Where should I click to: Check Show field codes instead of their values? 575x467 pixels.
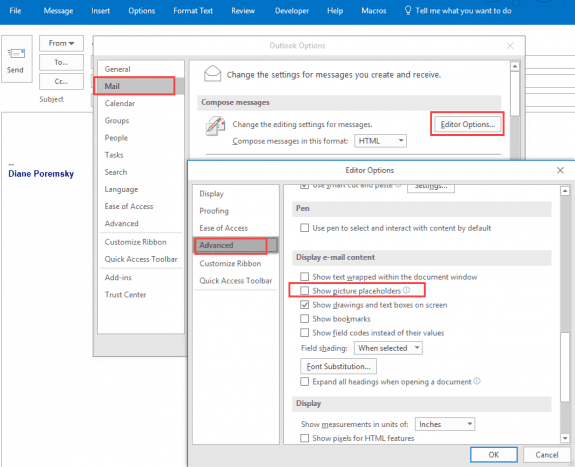coord(304,332)
